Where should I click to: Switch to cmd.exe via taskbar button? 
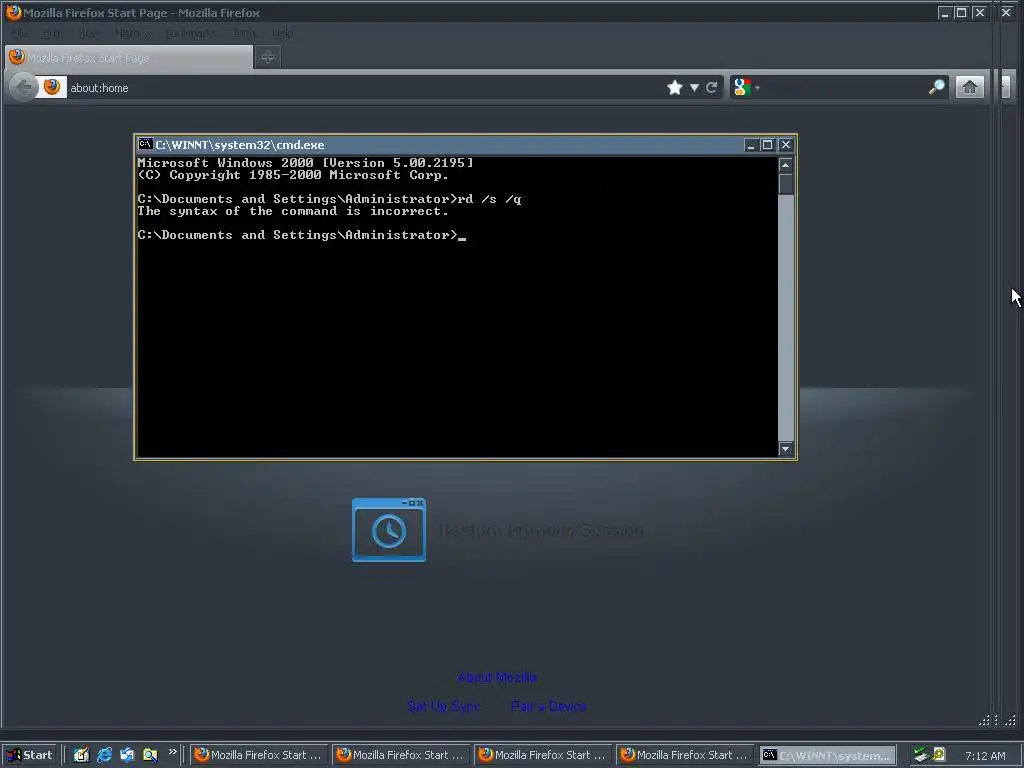tap(827, 755)
